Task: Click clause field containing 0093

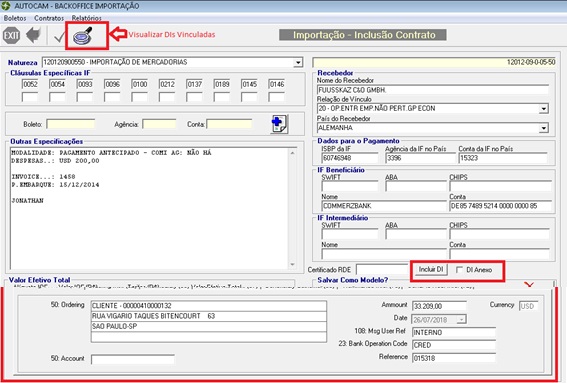Action: pyautogui.click(x=85, y=84)
